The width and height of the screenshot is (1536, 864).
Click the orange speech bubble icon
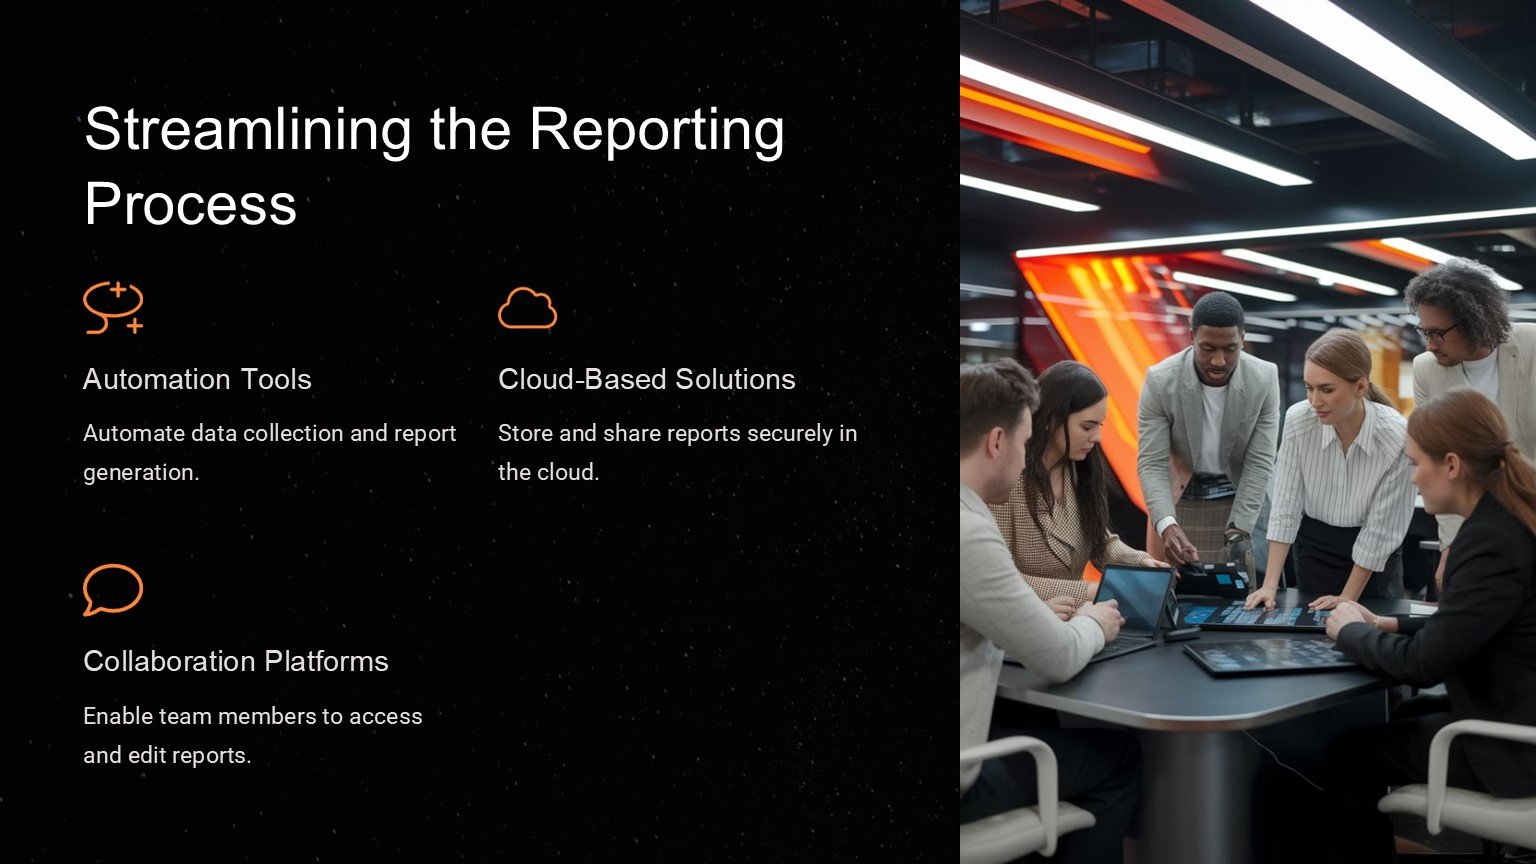point(112,590)
